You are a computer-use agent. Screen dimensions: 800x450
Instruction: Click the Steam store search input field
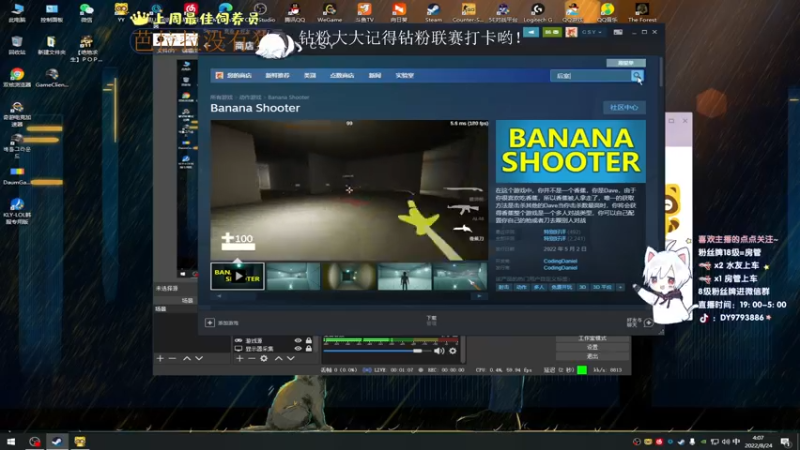(x=591, y=76)
